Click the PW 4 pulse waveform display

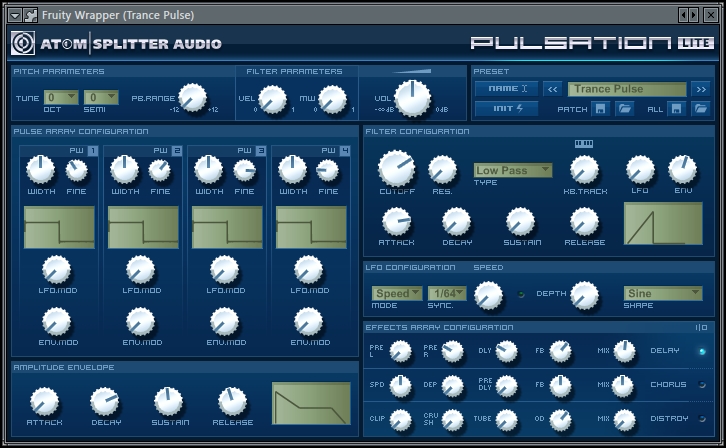point(311,227)
